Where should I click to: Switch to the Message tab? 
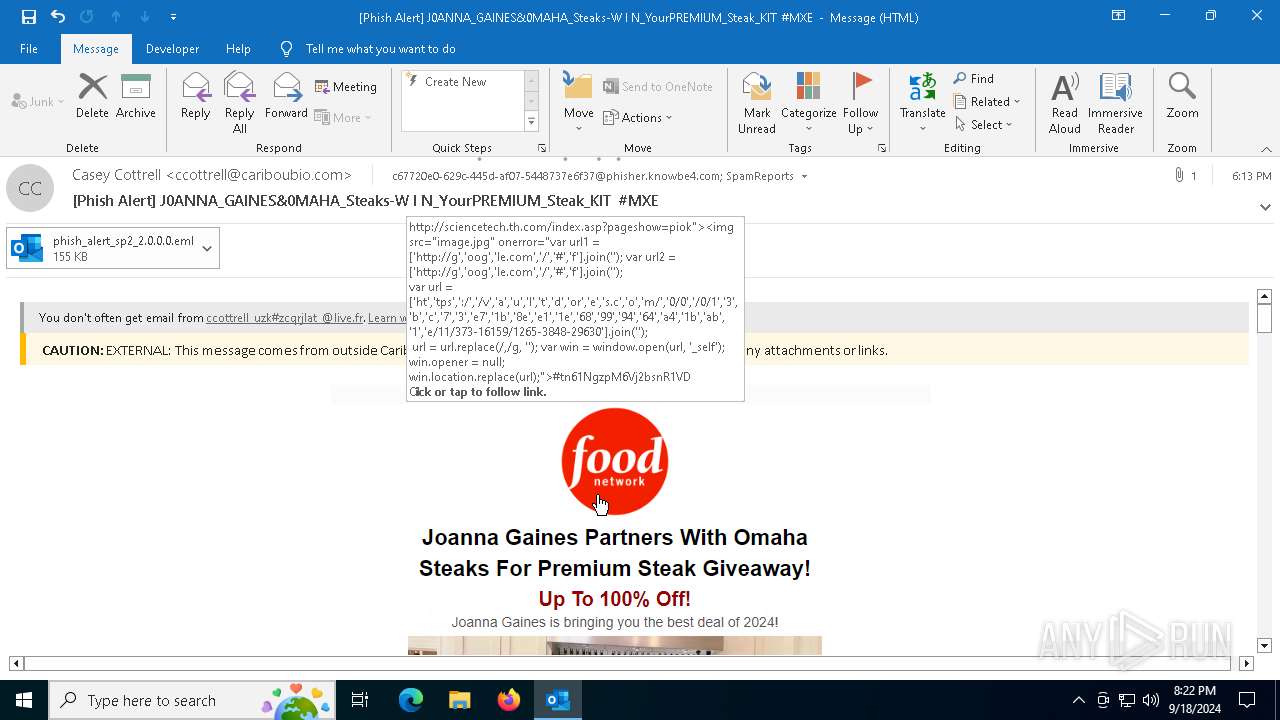tap(96, 48)
